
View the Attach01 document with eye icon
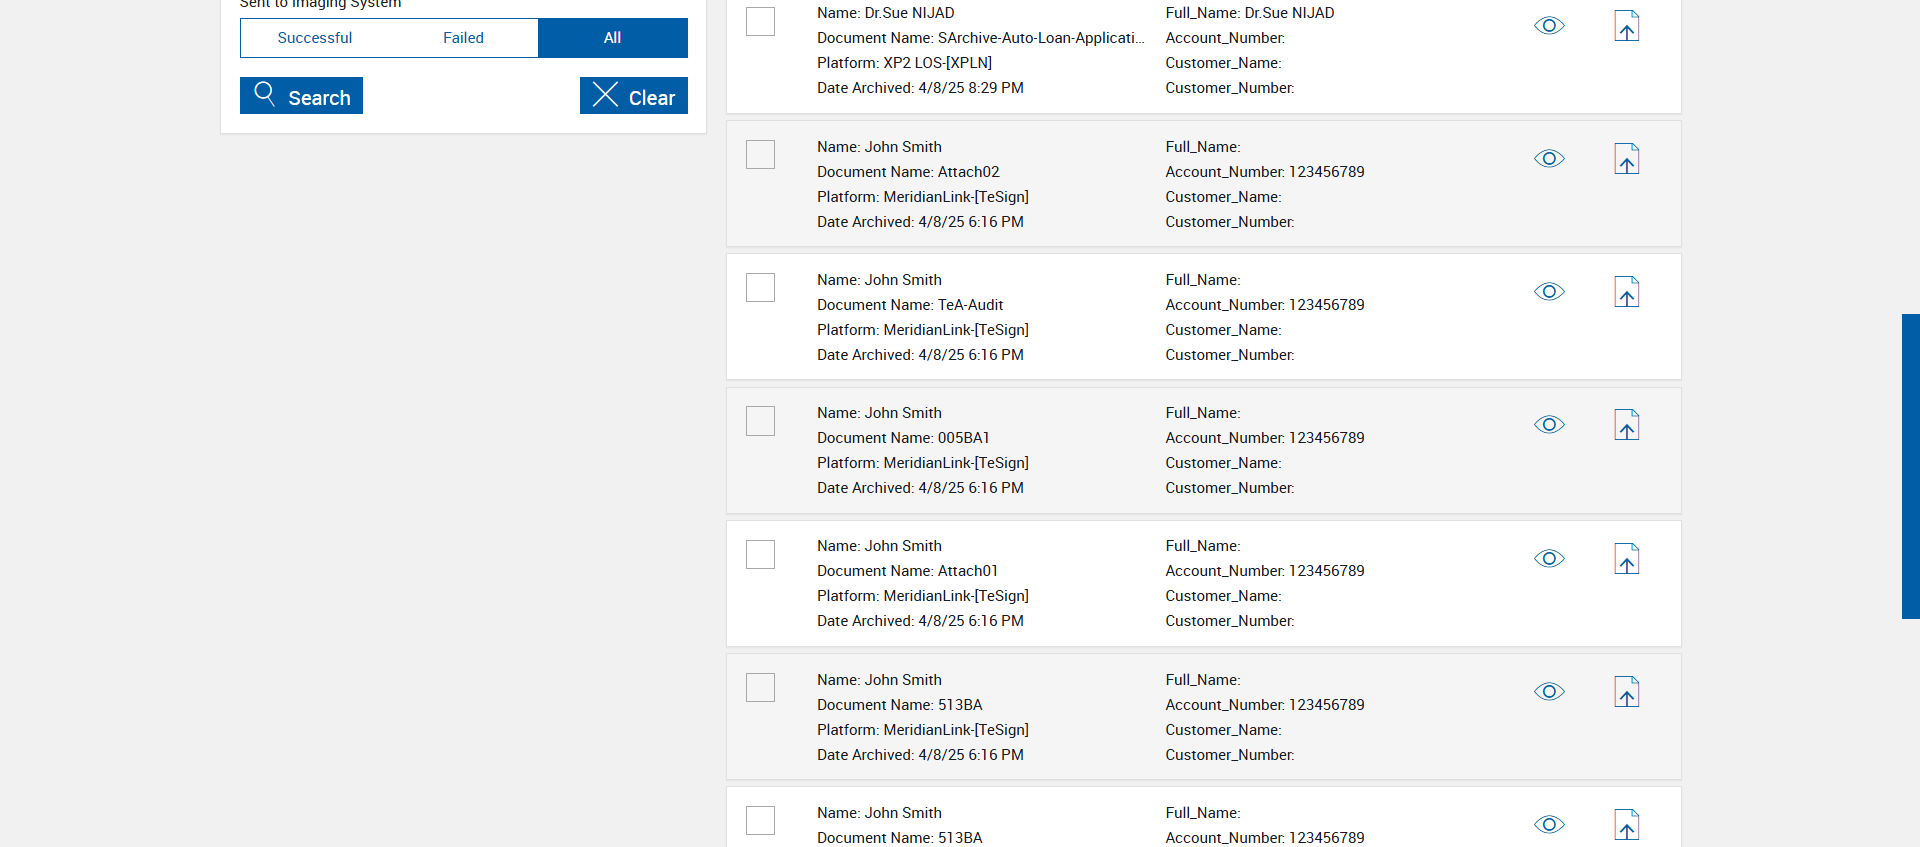pyautogui.click(x=1549, y=559)
